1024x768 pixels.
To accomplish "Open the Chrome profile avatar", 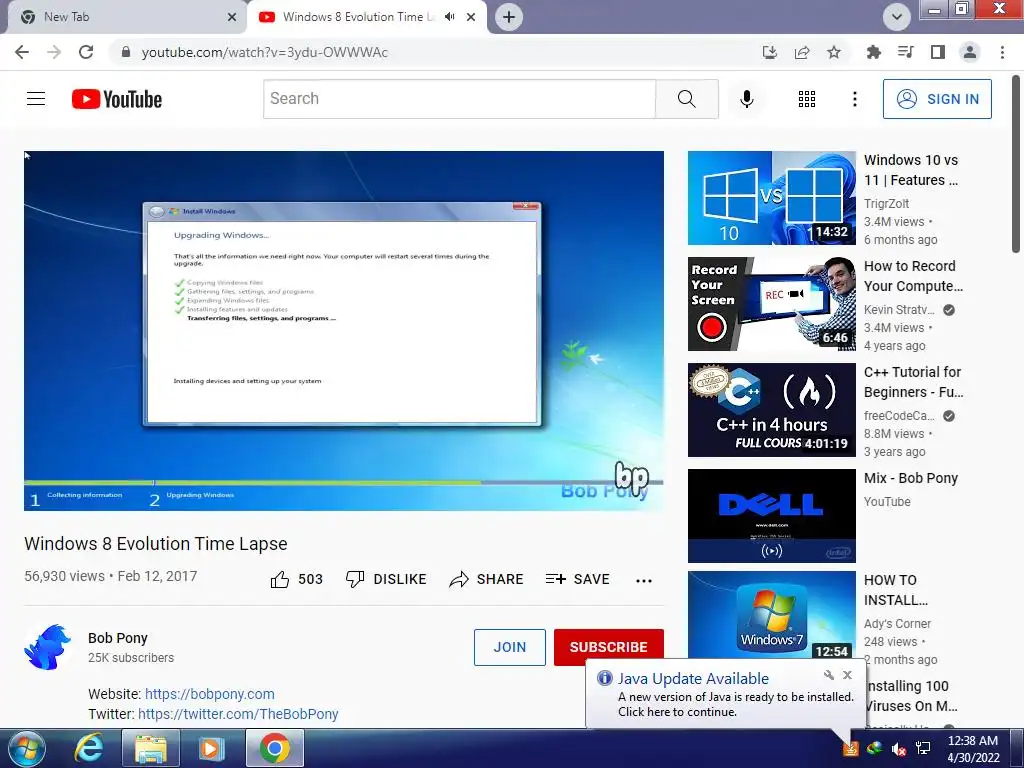I will pyautogui.click(x=970, y=52).
